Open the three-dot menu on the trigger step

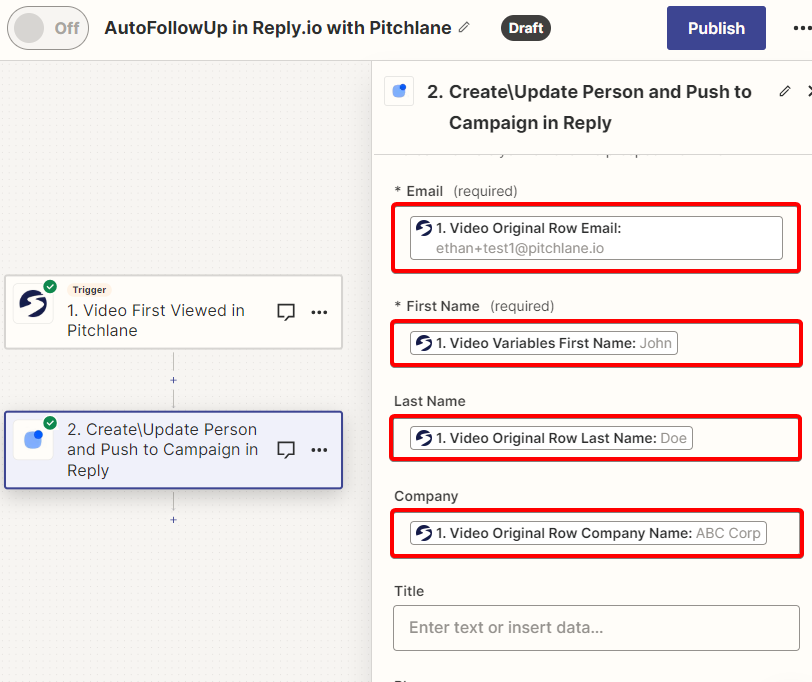tap(319, 312)
